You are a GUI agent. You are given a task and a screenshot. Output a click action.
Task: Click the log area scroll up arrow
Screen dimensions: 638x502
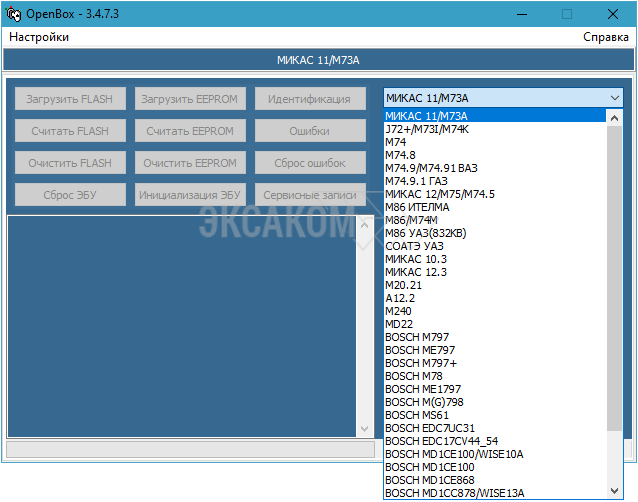pyautogui.click(x=364, y=225)
